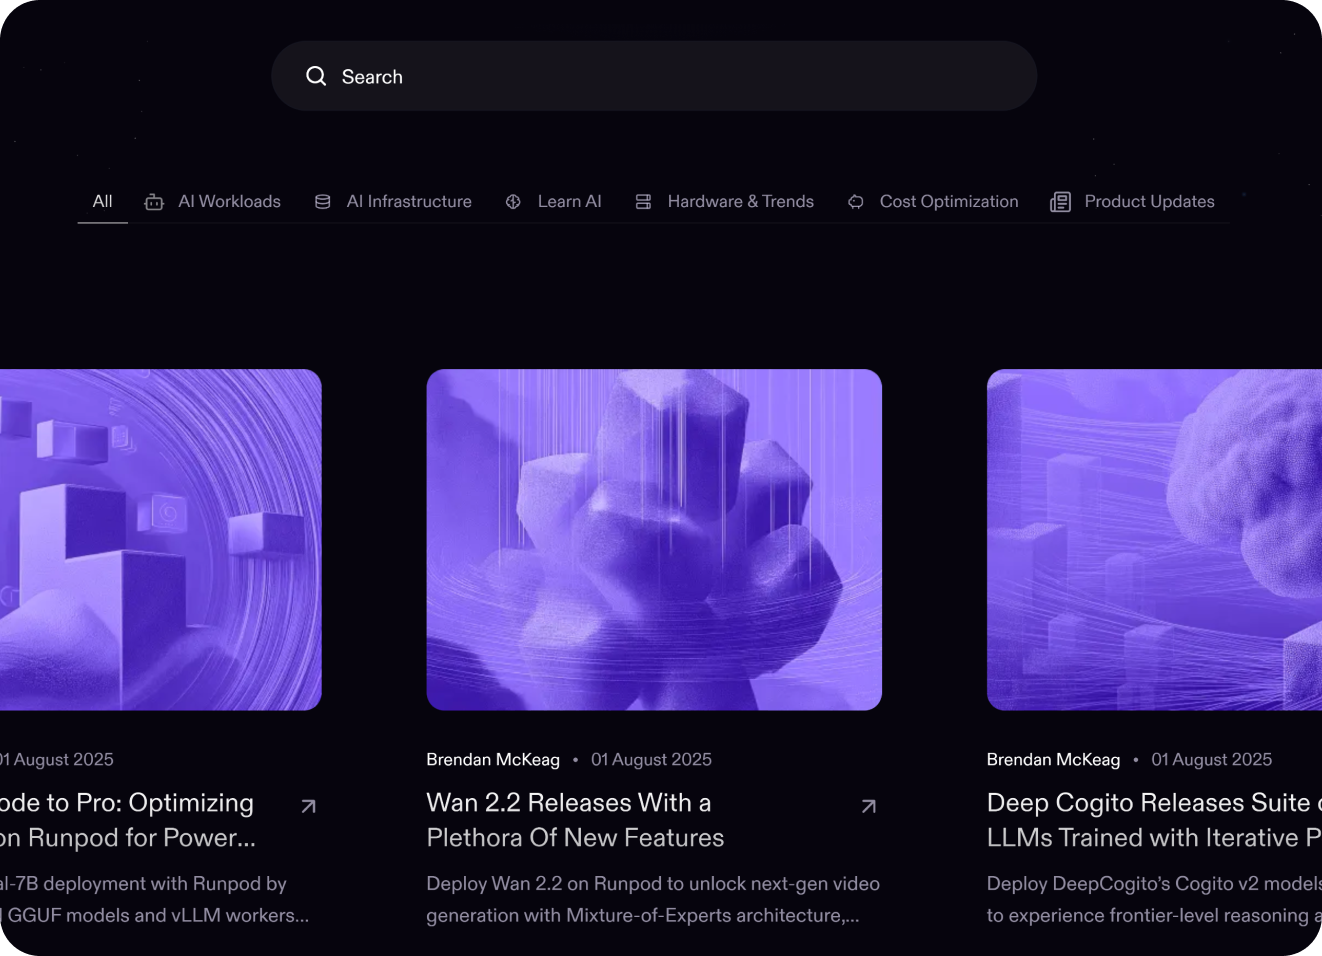Switch to the Product Updates tab
This screenshot has width=1322, height=956.
pyautogui.click(x=1149, y=201)
